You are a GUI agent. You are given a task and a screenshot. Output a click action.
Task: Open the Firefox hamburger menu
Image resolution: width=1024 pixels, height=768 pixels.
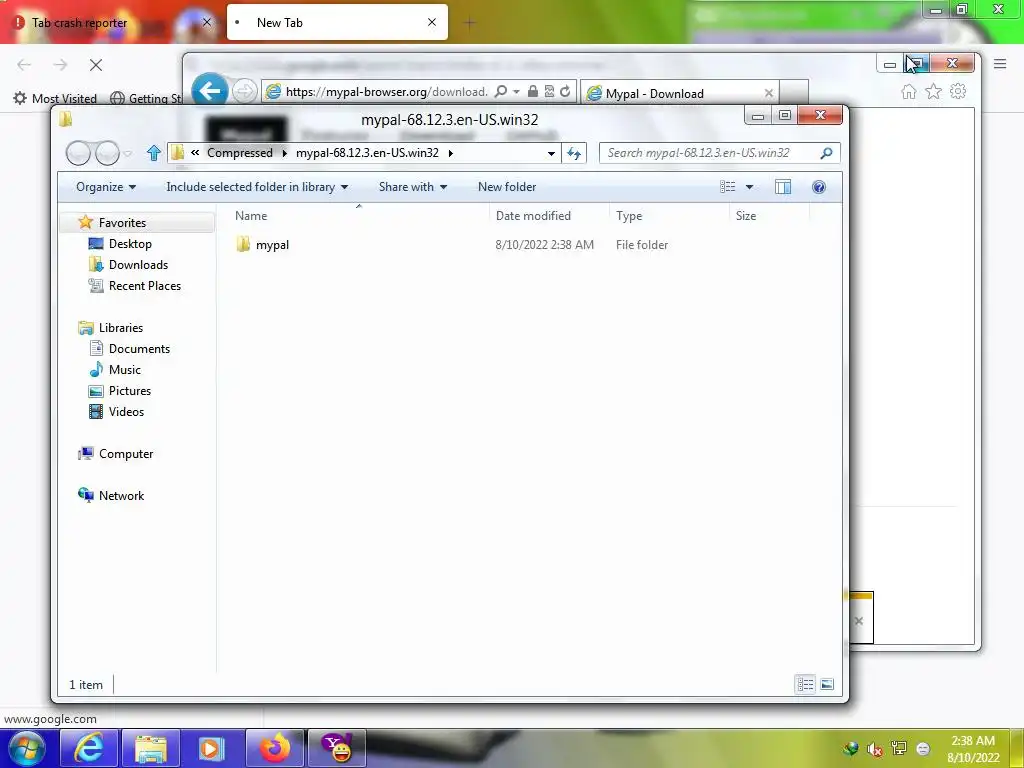pos(1000,63)
